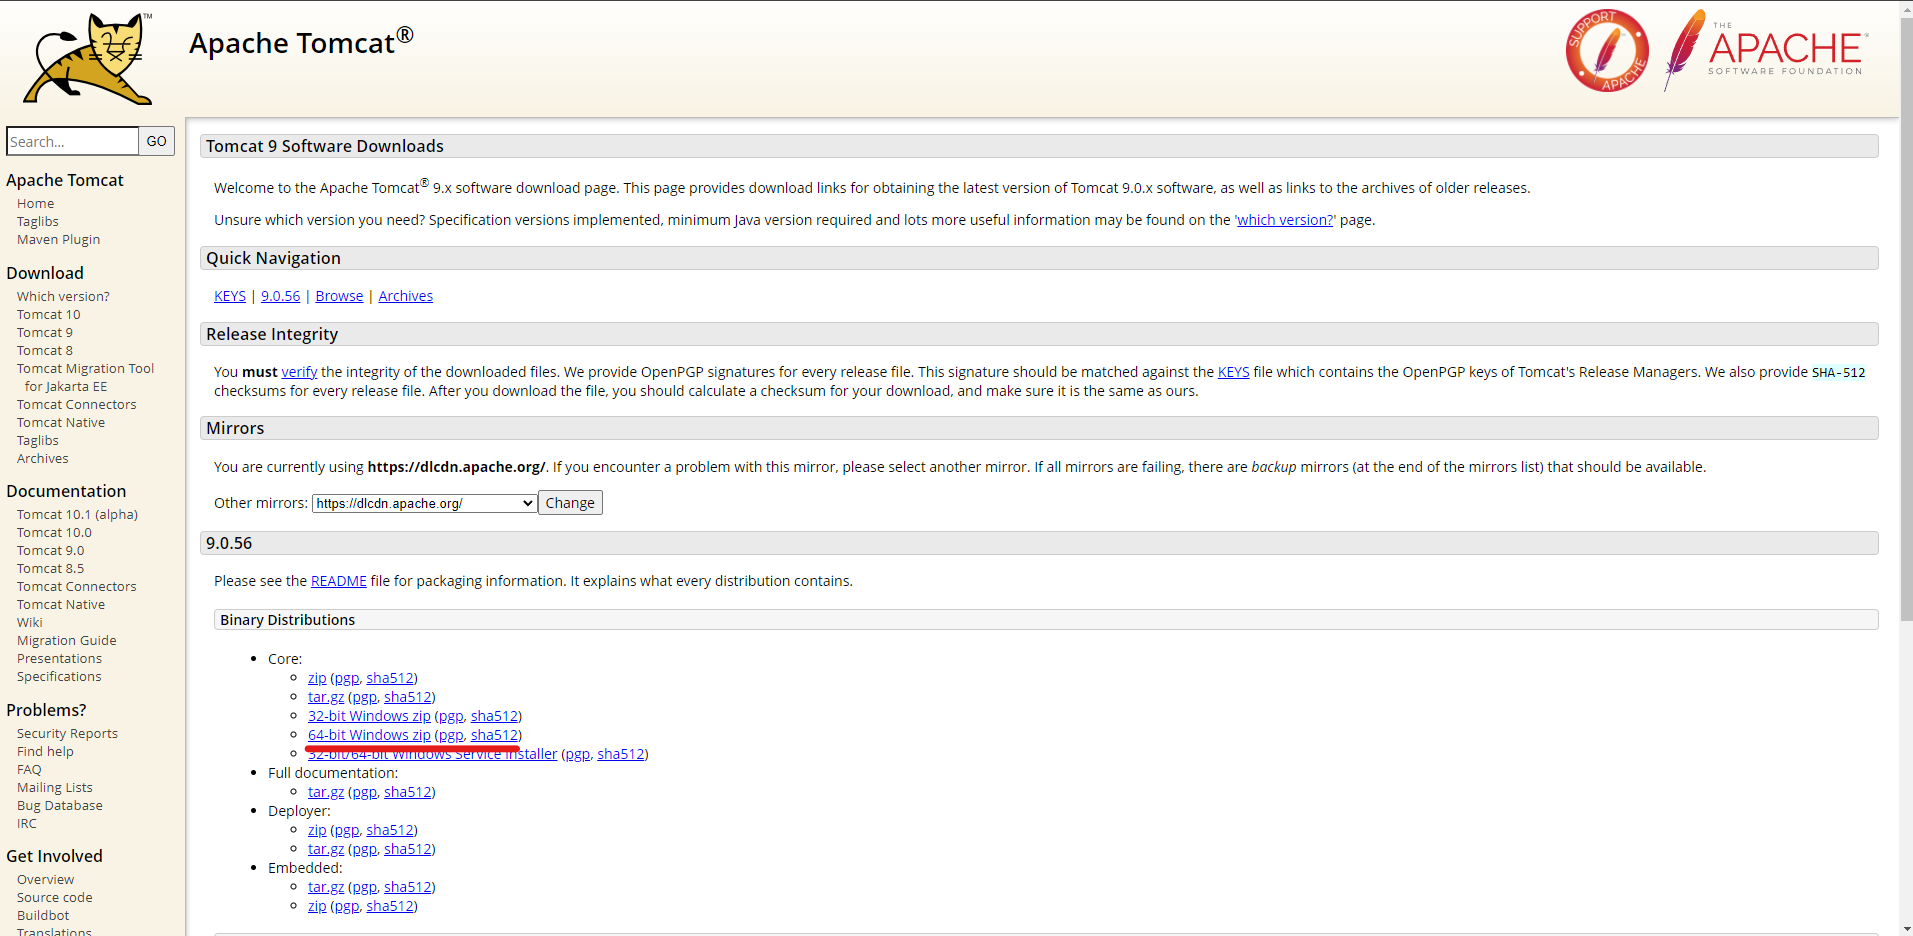
Task: Open the Source code link
Action: coord(55,897)
